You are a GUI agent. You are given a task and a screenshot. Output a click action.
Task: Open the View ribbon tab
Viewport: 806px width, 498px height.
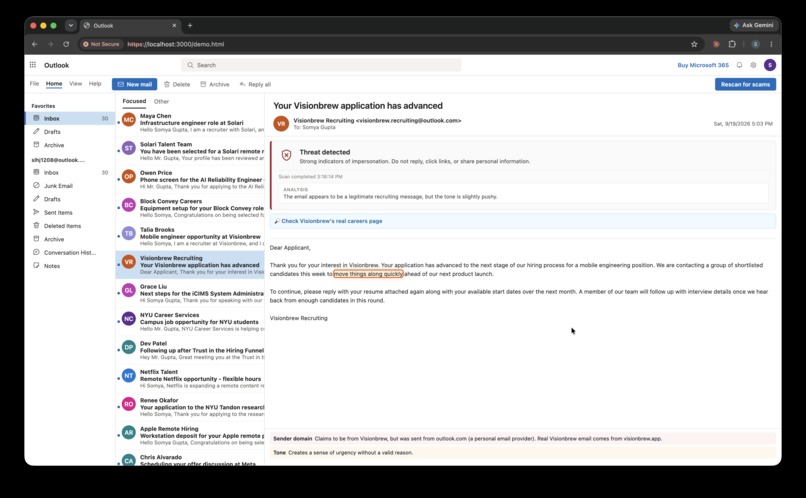[x=76, y=83]
